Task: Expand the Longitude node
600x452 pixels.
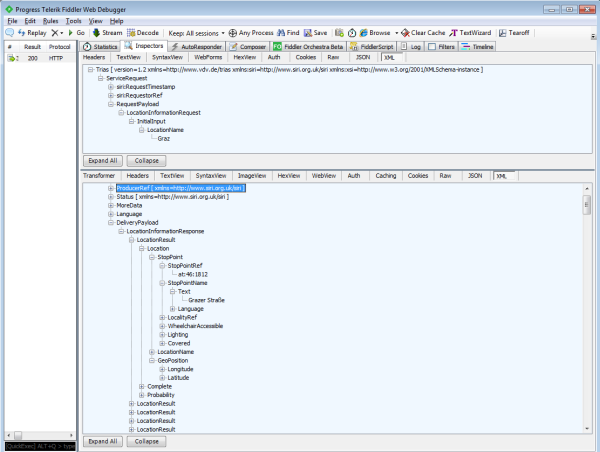Action: click(162, 369)
